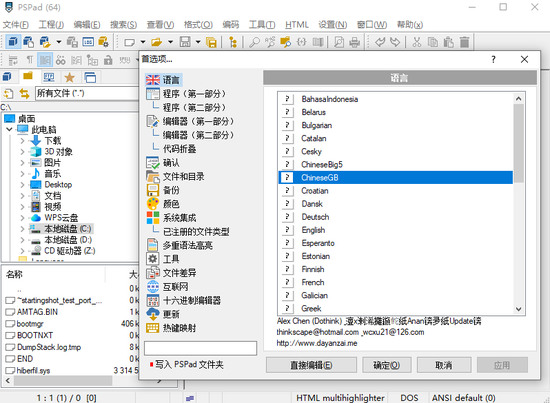
Task: Click the scissors cut icon
Action: click(417, 42)
